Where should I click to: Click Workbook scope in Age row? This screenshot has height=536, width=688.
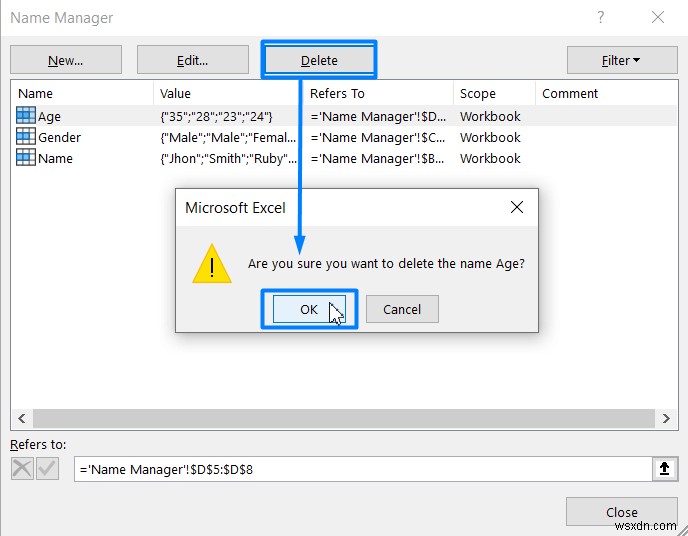(490, 116)
